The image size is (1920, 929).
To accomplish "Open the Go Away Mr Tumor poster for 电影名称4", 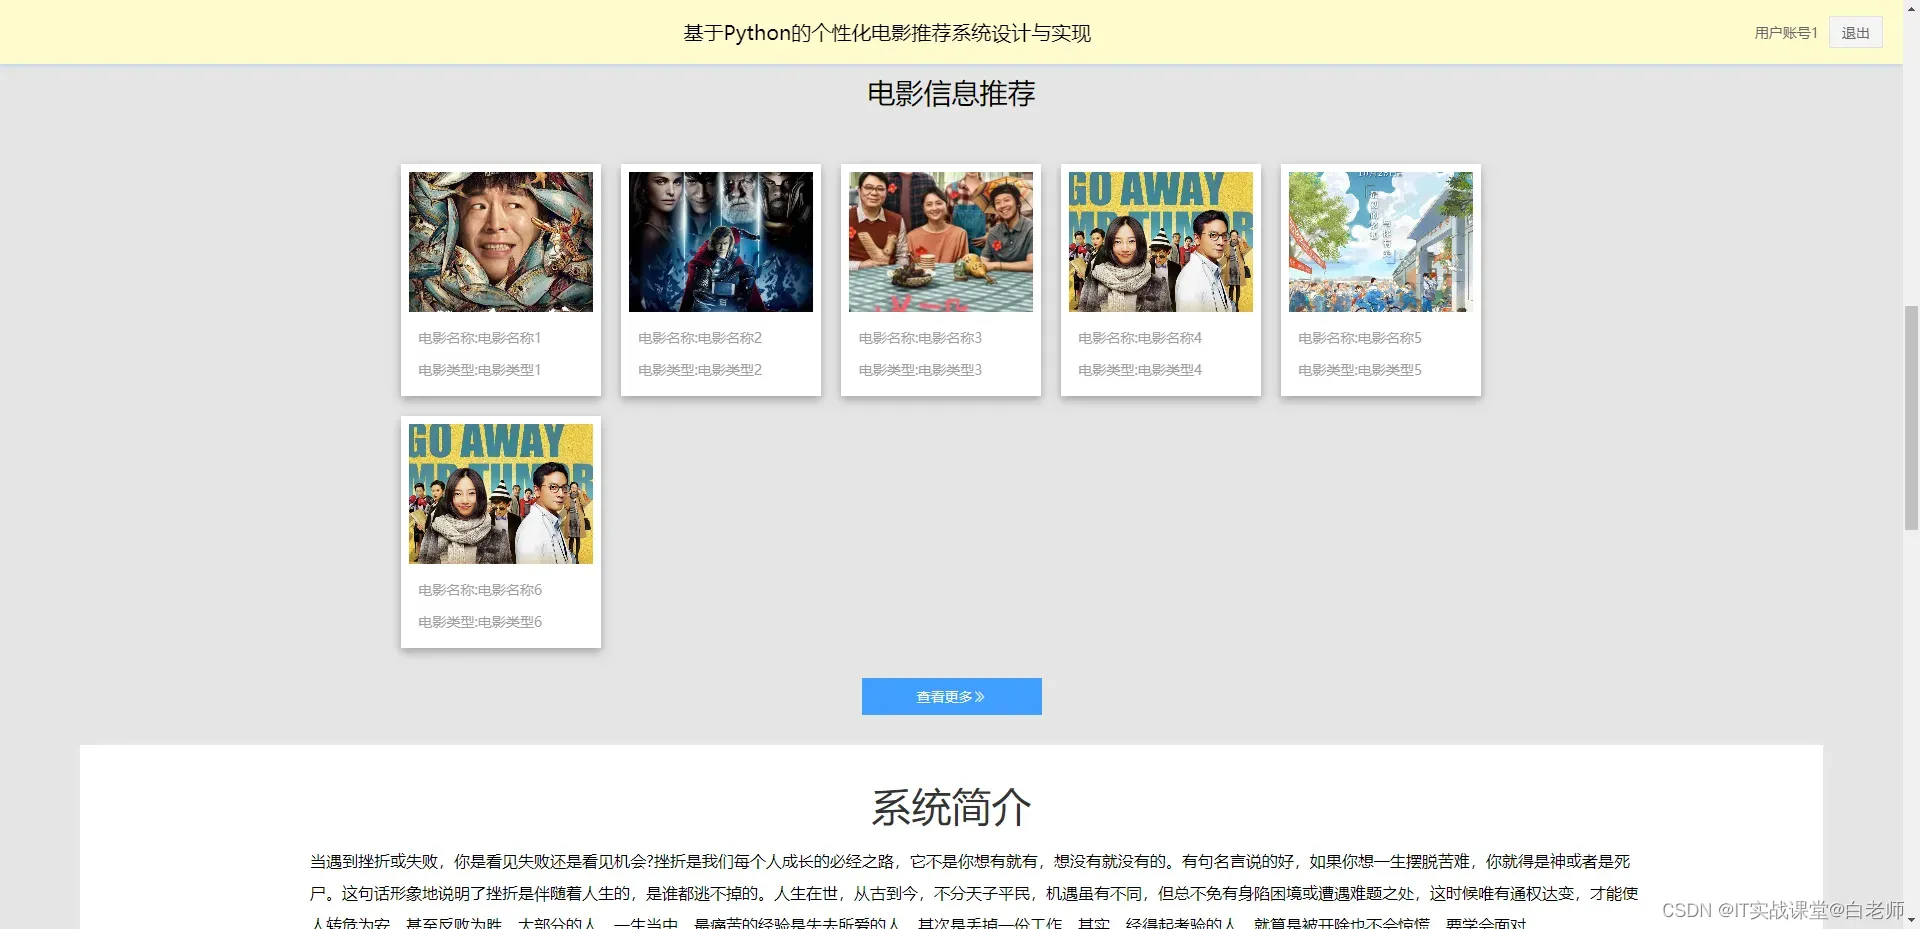I will click(1161, 241).
